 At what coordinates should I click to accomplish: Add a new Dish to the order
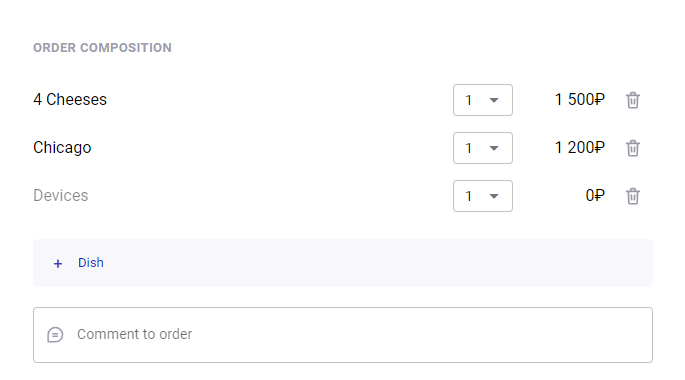coord(343,263)
